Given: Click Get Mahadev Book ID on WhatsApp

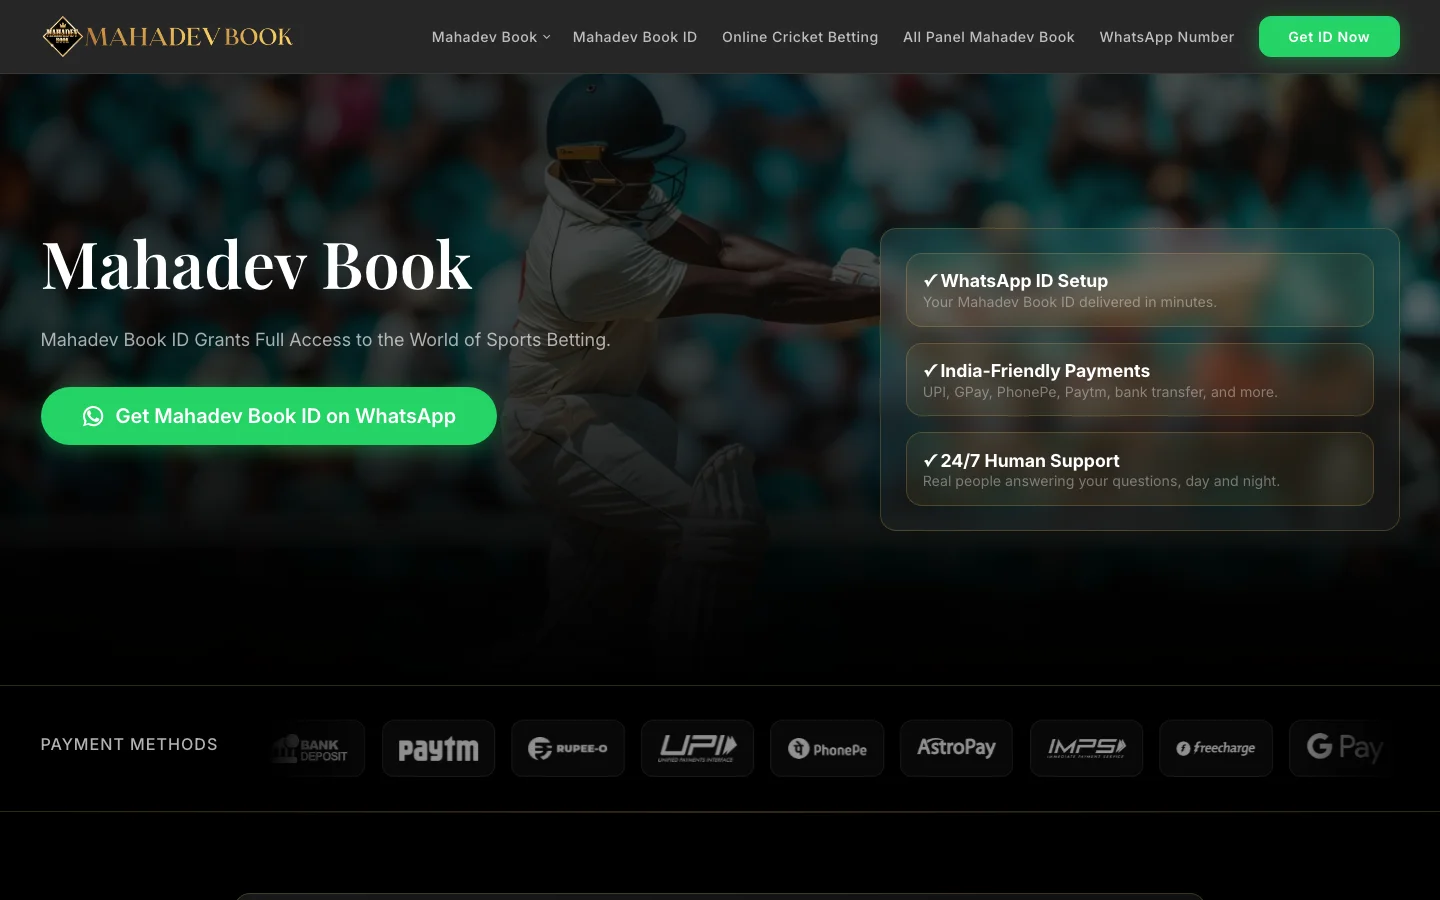Looking at the screenshot, I should pyautogui.click(x=269, y=416).
